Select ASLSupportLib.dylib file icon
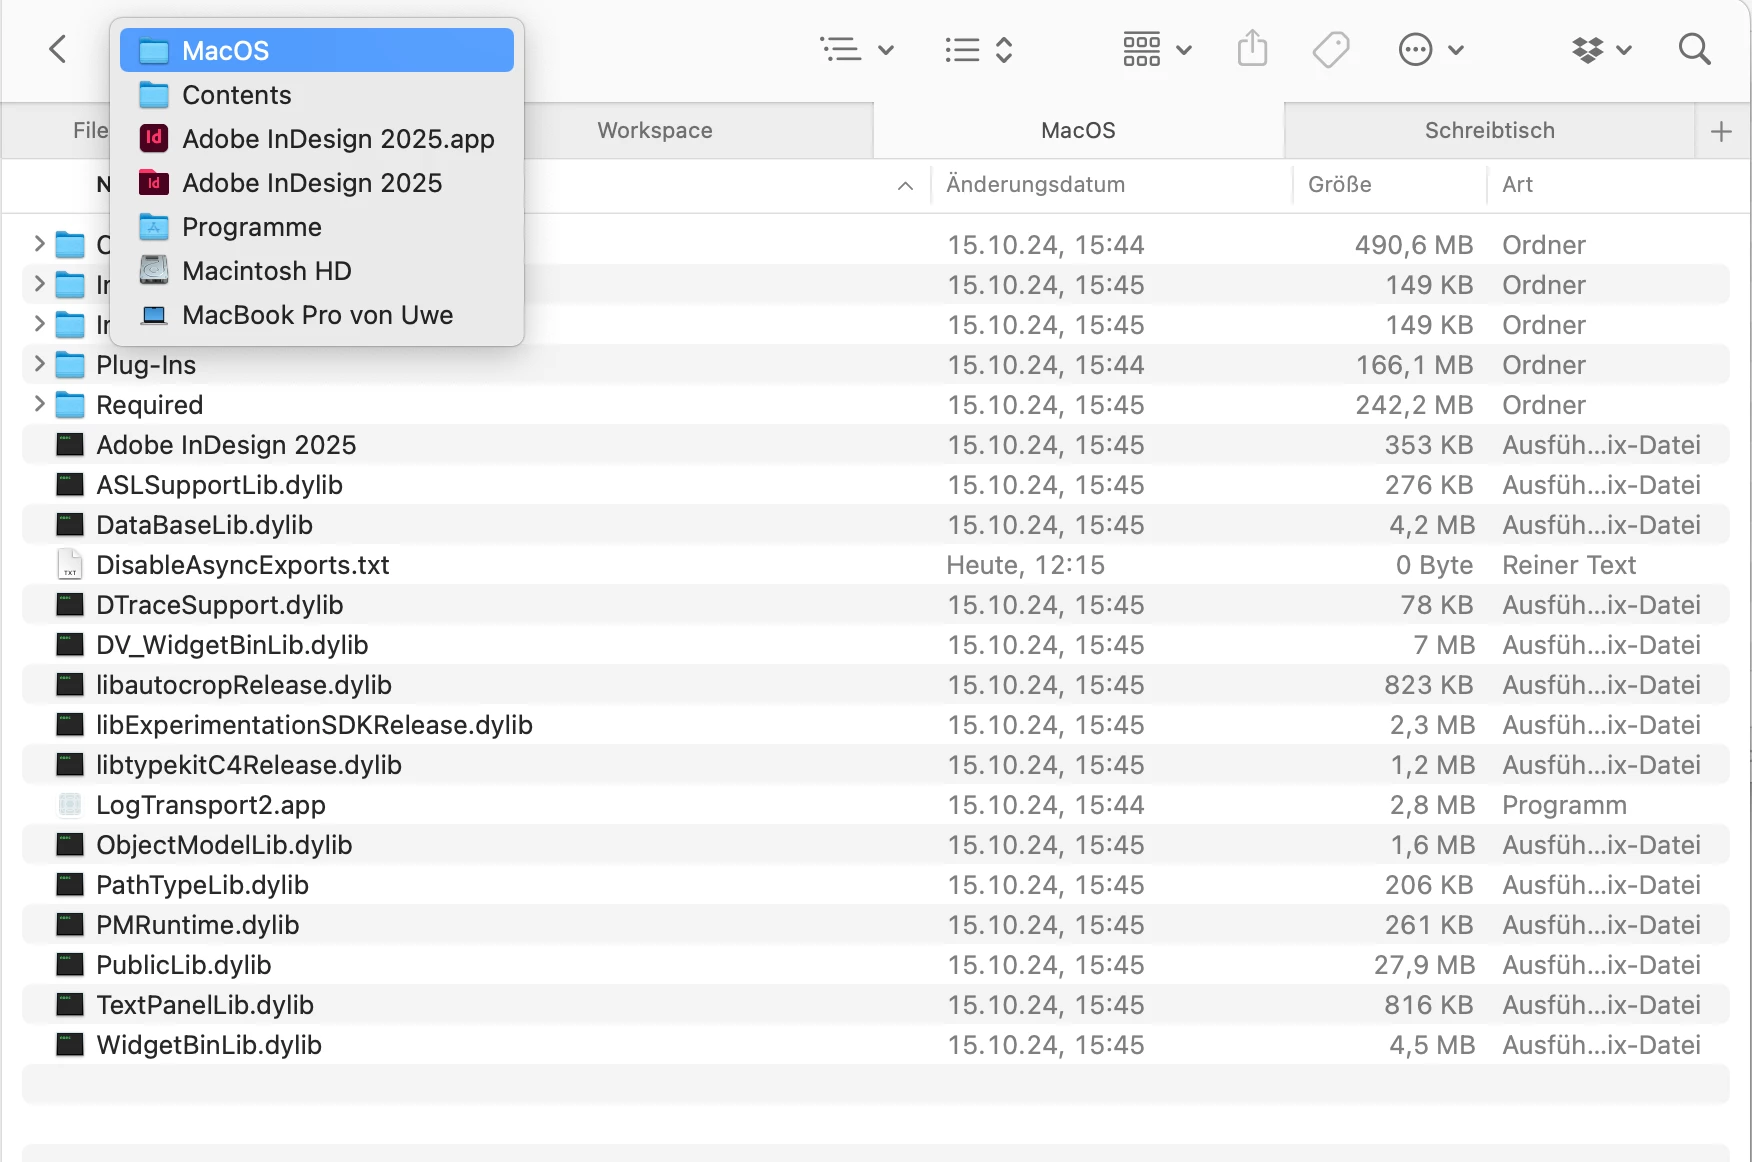 (70, 485)
